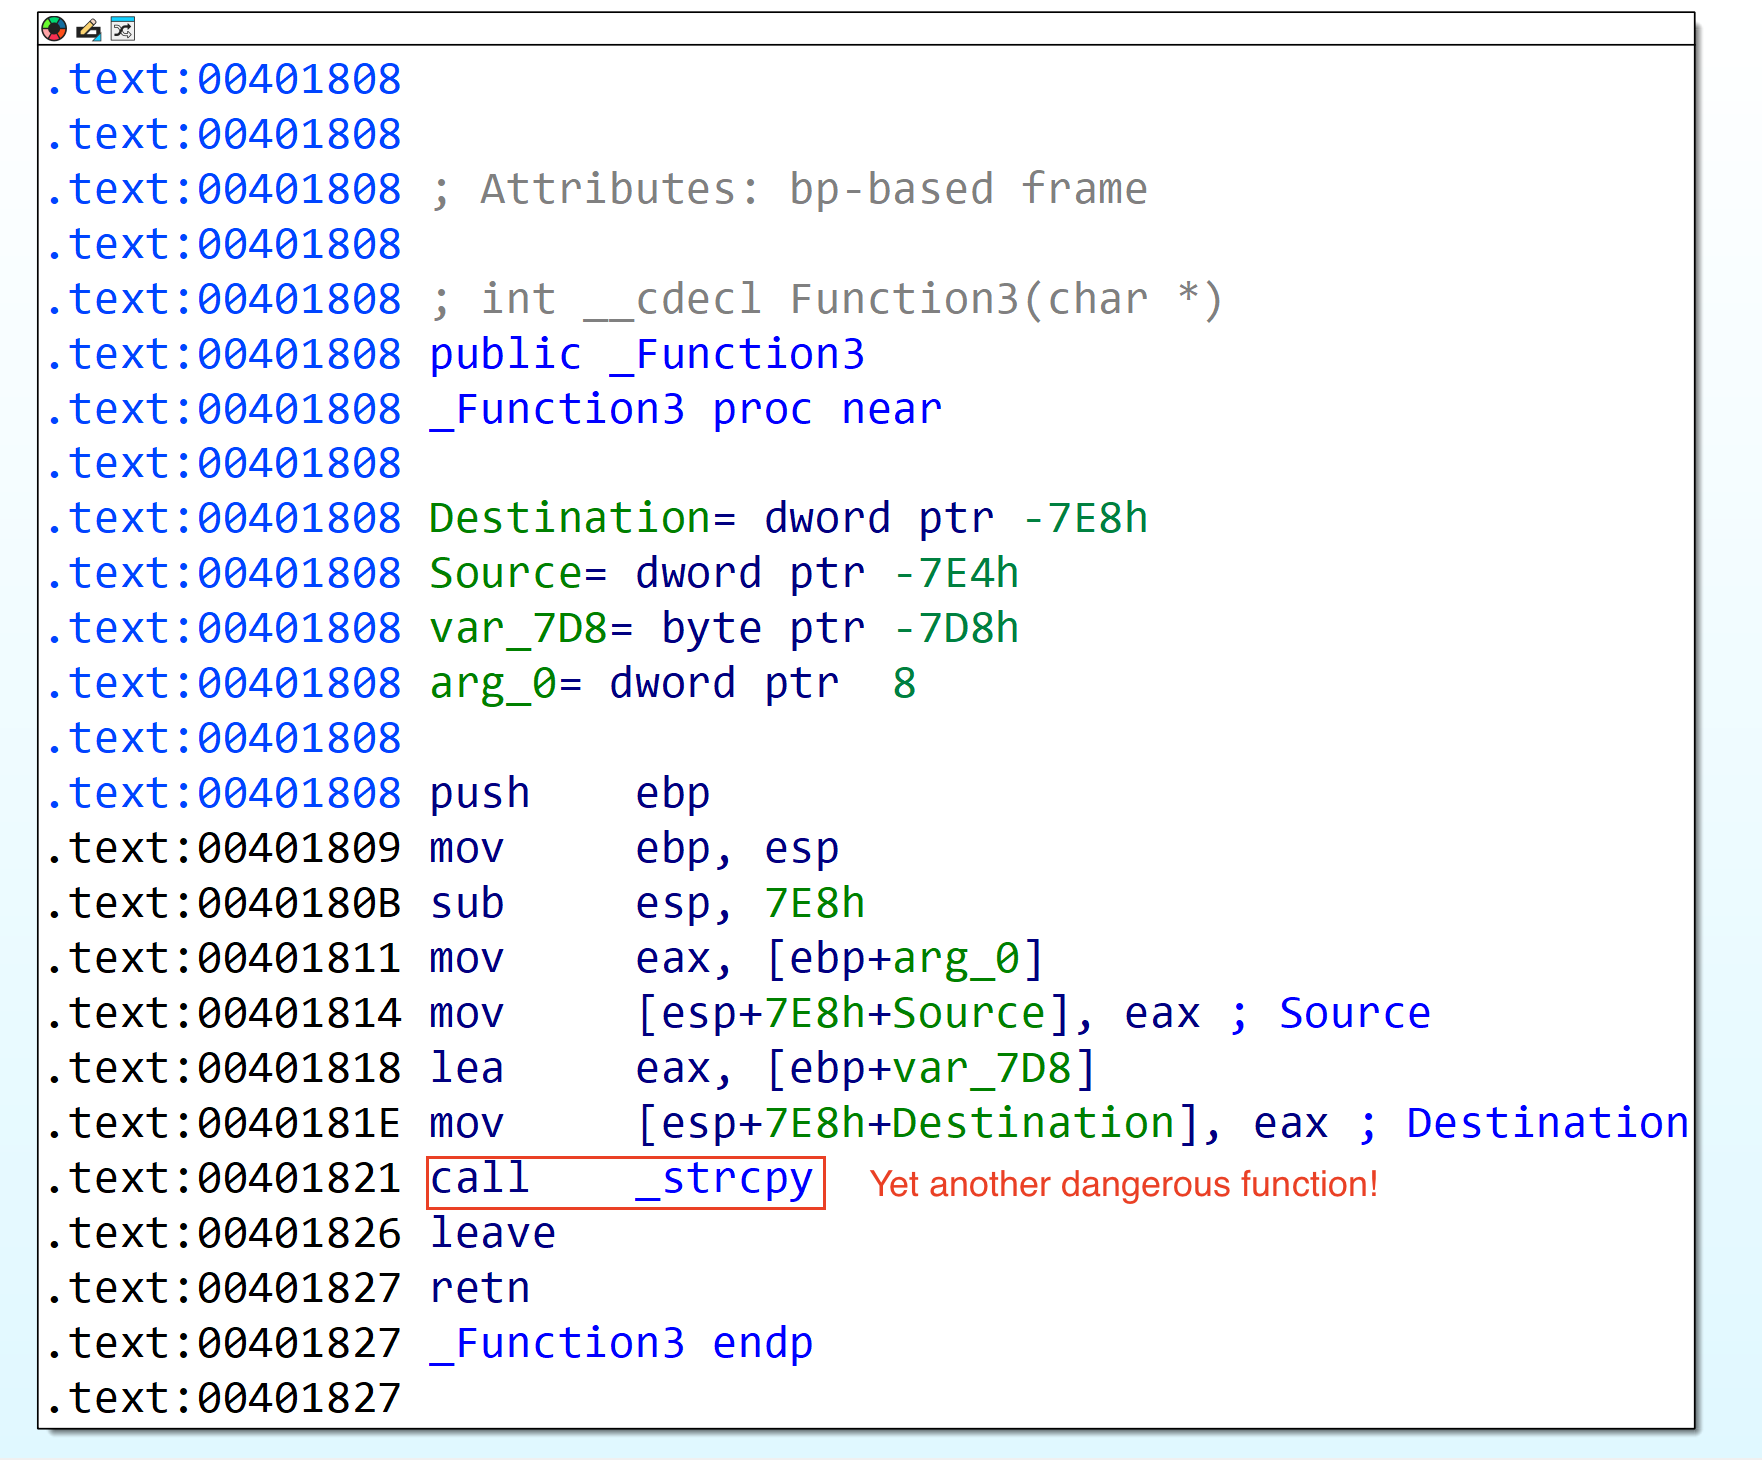
Task: Click the pencil edit node icon
Action: (x=89, y=30)
